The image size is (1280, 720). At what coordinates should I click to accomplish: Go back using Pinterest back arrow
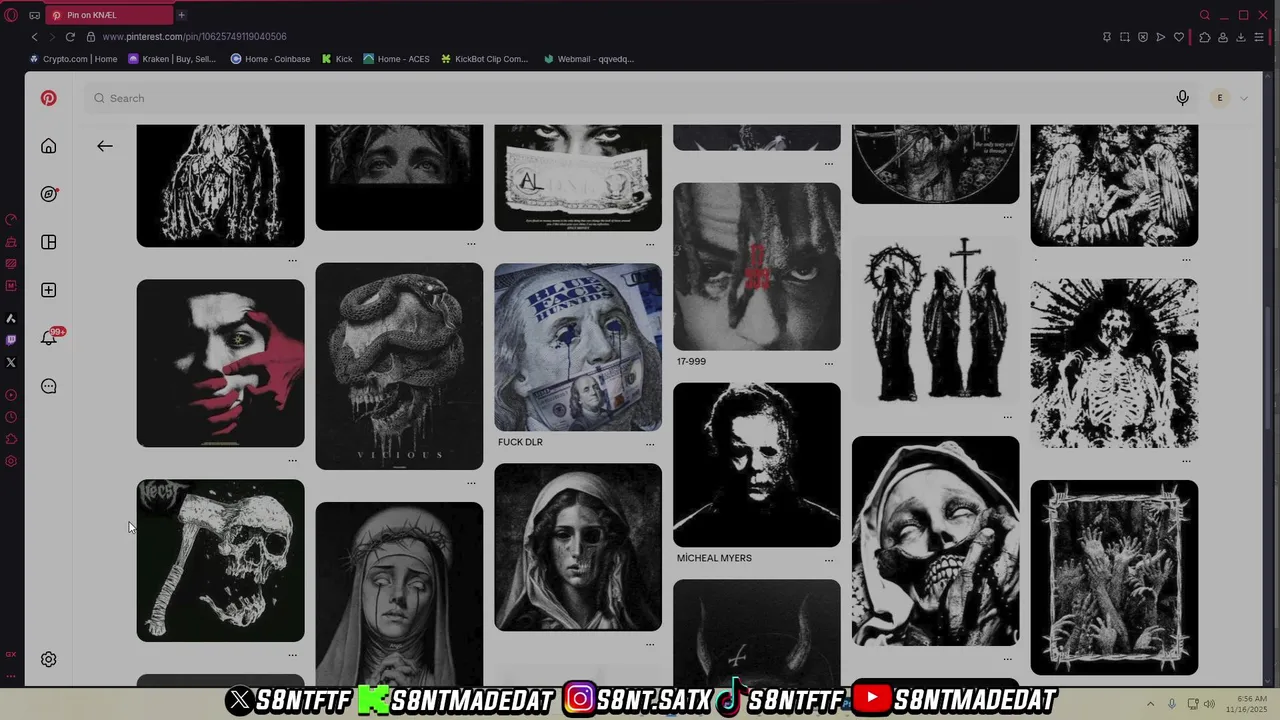coord(105,146)
